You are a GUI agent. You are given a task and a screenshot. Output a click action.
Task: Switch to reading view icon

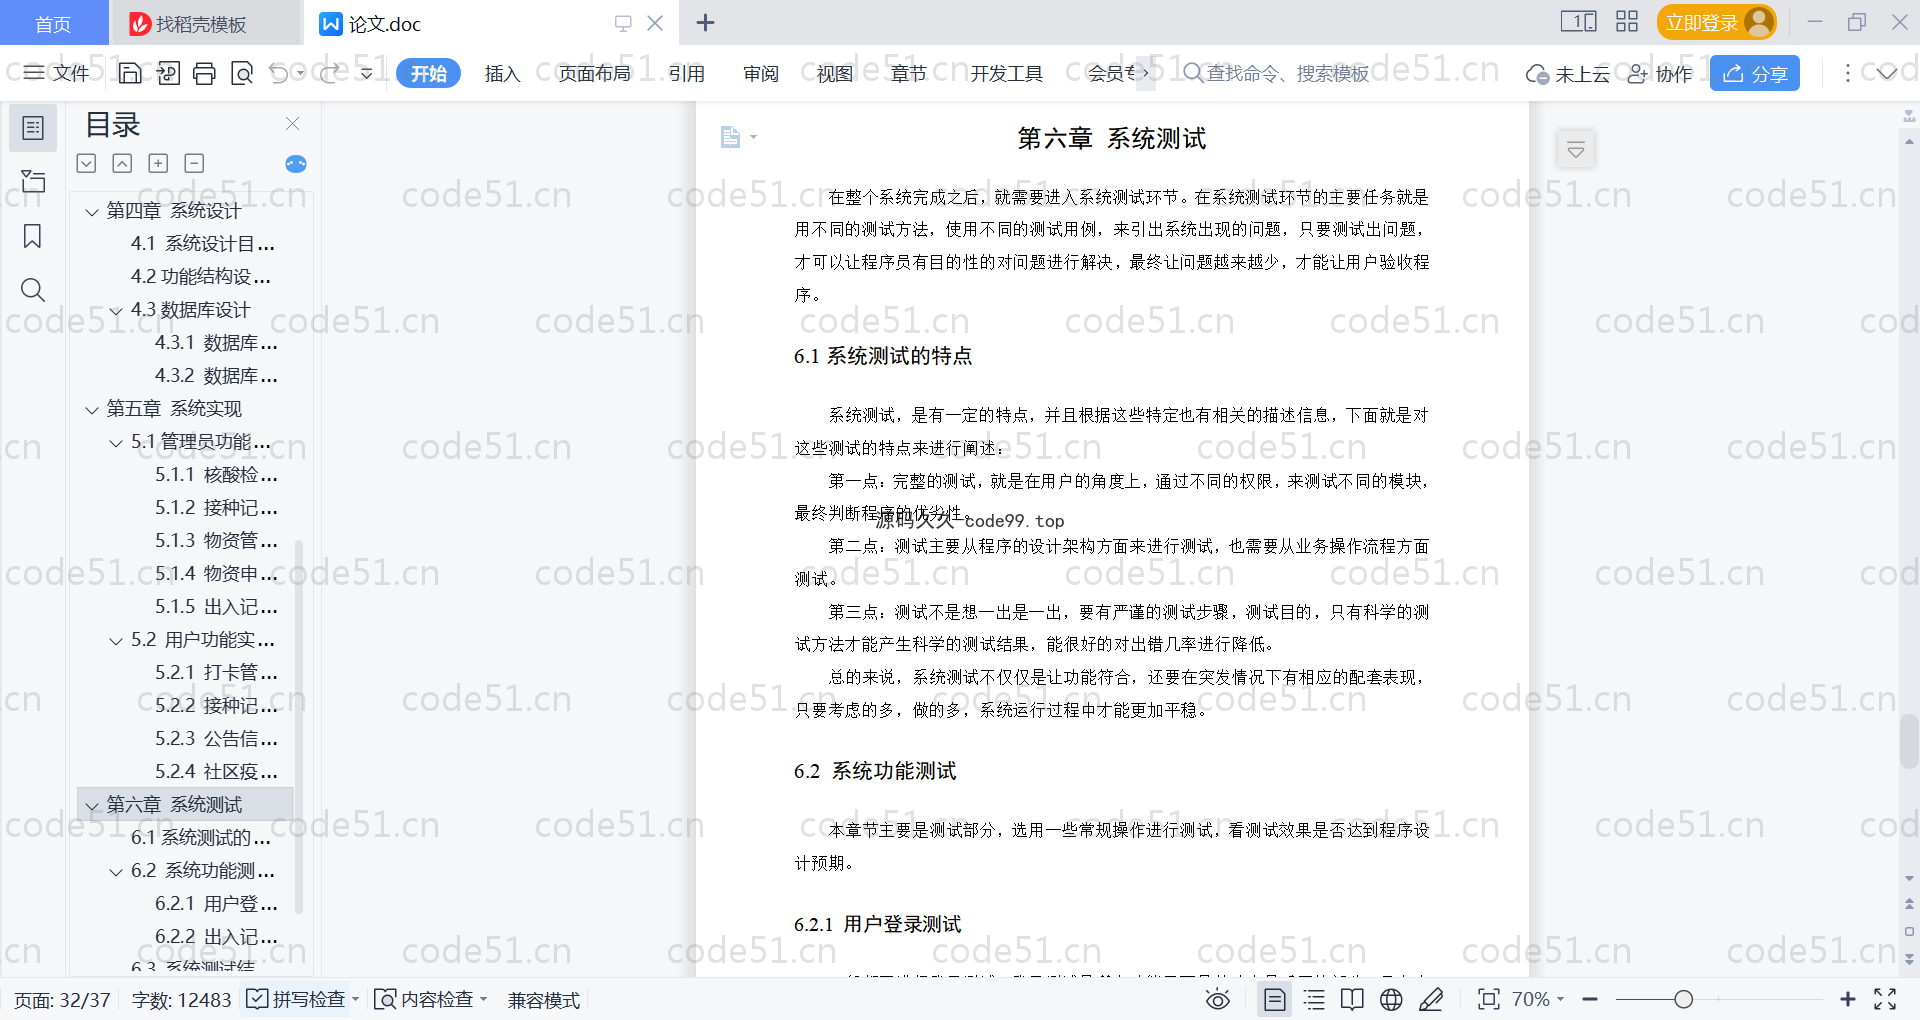(x=1352, y=999)
